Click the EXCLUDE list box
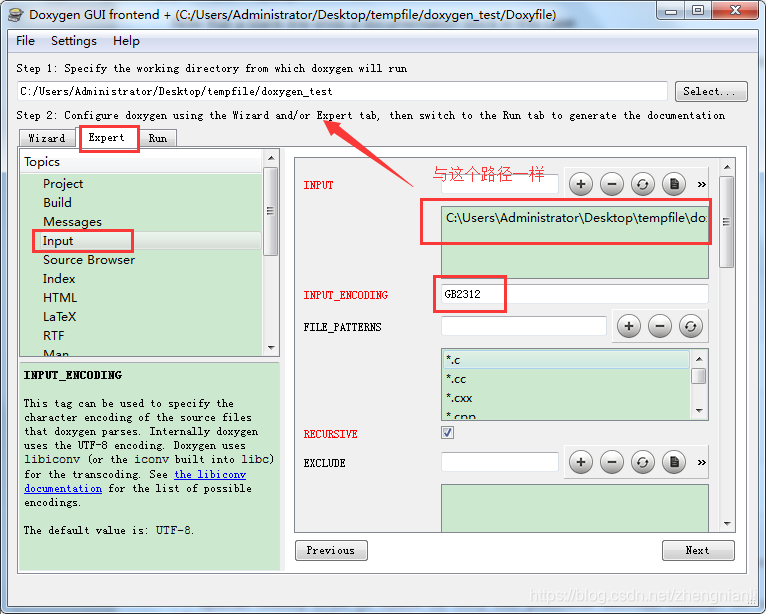 [x=574, y=508]
